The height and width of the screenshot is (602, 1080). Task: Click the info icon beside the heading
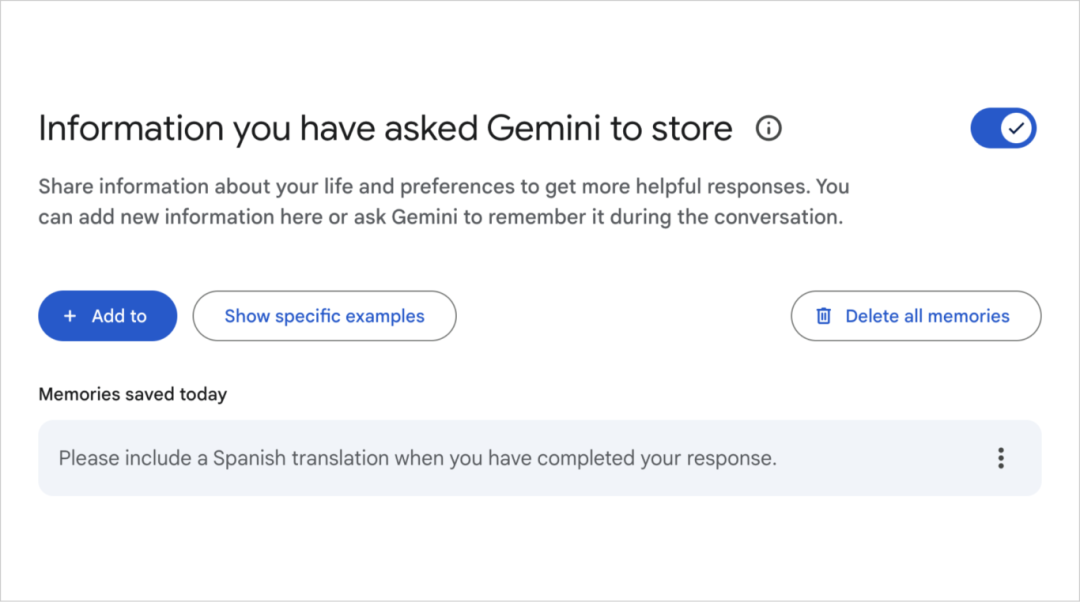[x=768, y=128]
